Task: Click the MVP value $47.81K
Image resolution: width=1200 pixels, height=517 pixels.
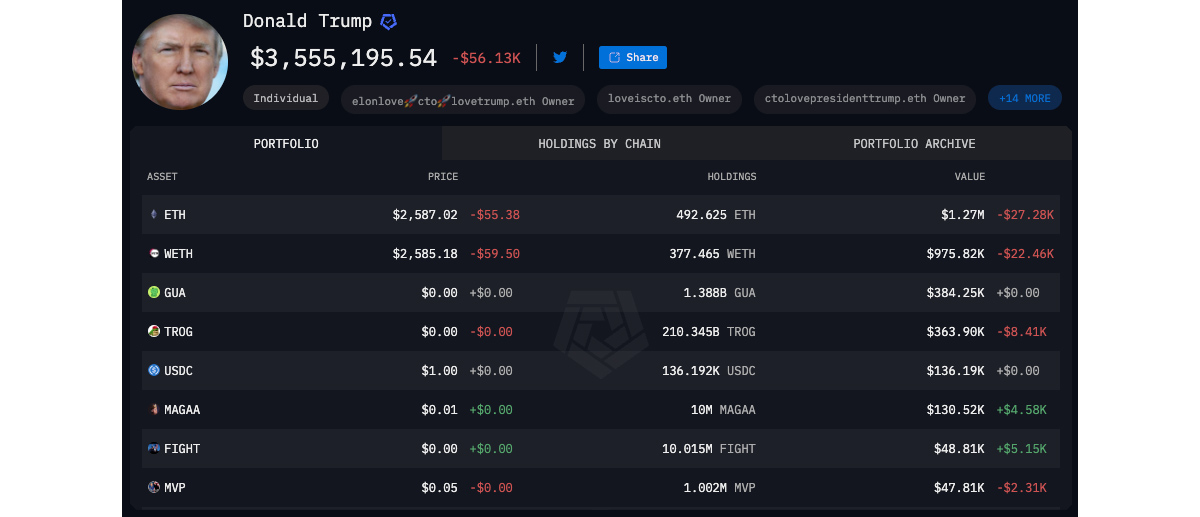Action: tap(960, 488)
